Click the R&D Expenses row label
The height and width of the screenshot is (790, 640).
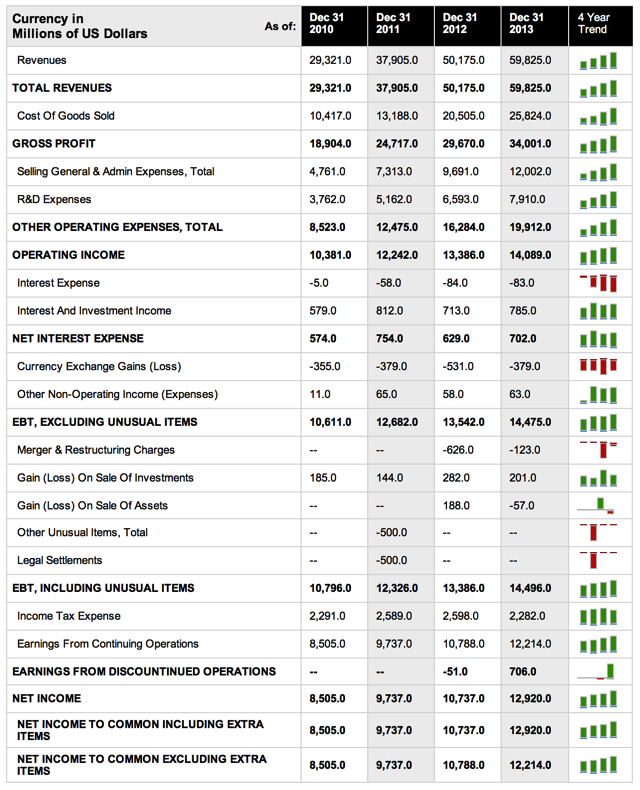tap(54, 200)
